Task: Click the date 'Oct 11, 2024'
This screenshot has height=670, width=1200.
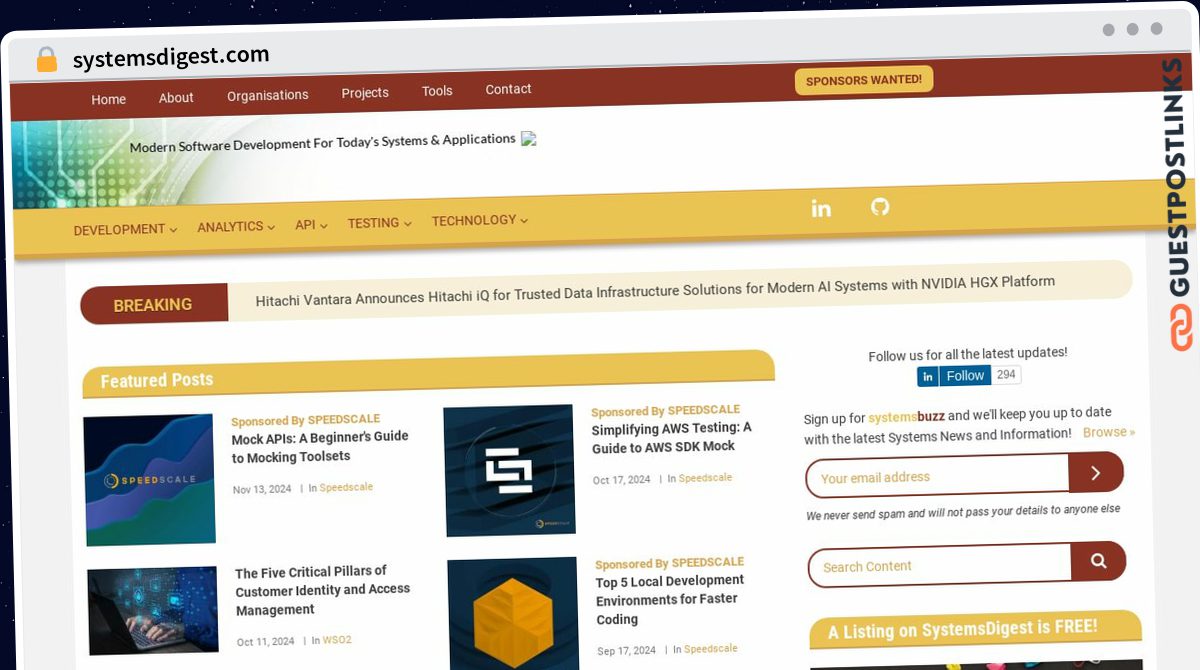Action: (266, 642)
